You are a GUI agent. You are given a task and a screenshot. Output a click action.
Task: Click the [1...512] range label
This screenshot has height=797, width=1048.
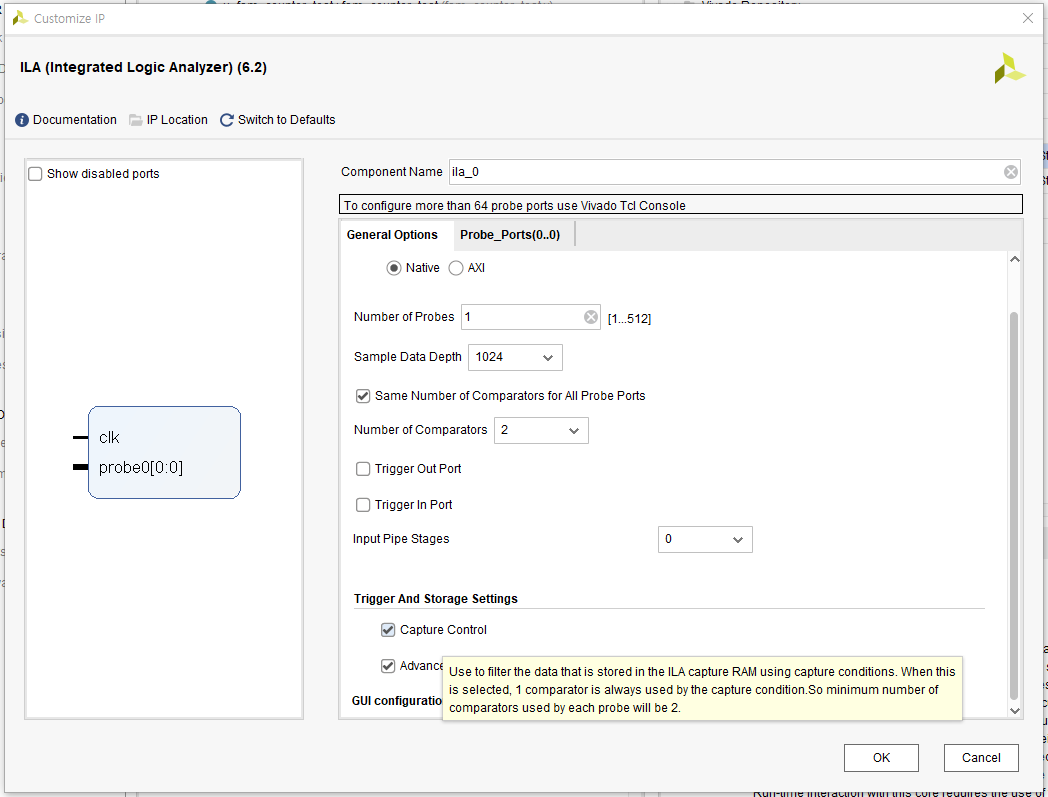pos(629,319)
